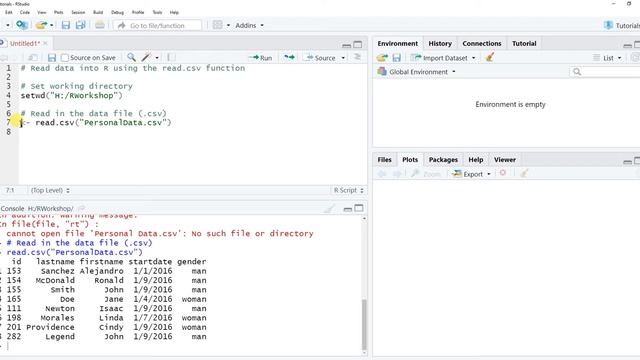
Task: Click the Zoom plot icon in Plots pane
Action: [x=426, y=174]
